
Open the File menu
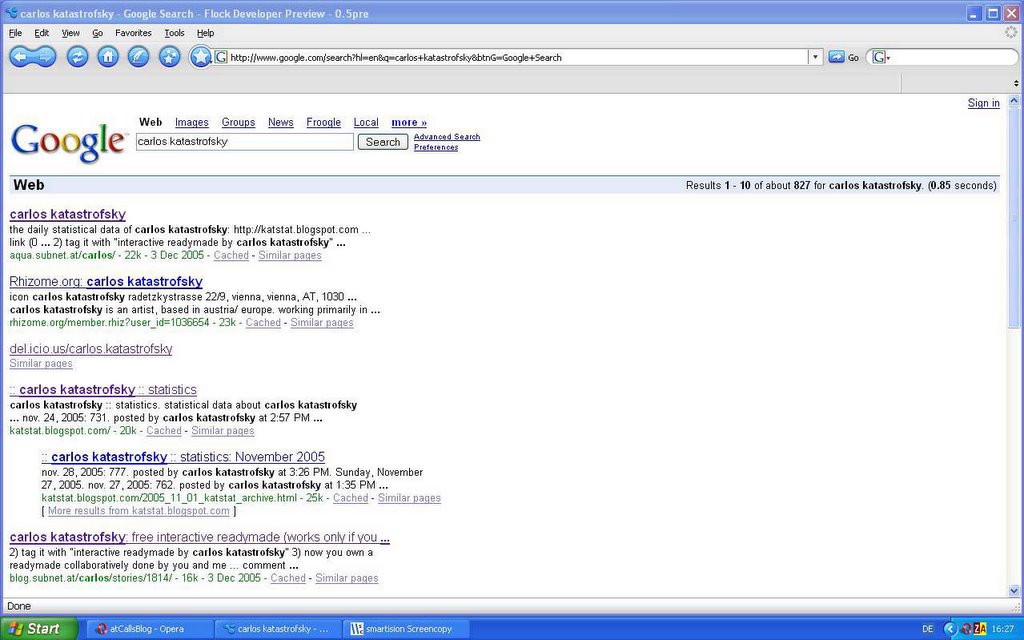[x=16, y=33]
